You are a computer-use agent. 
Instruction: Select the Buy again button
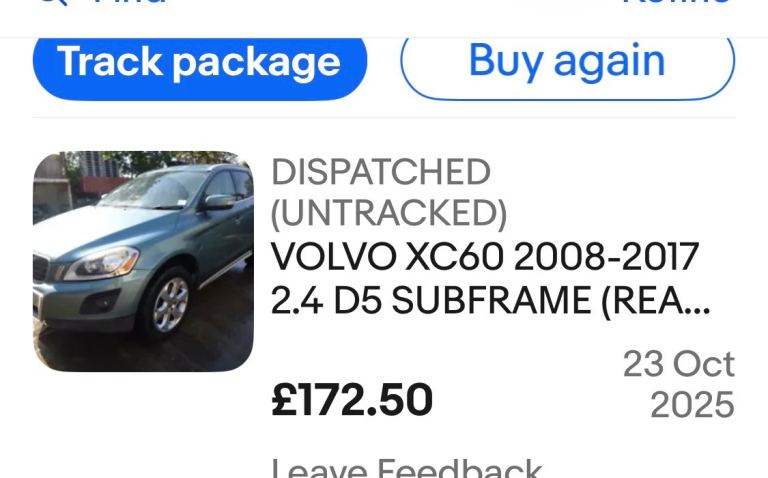click(x=568, y=63)
